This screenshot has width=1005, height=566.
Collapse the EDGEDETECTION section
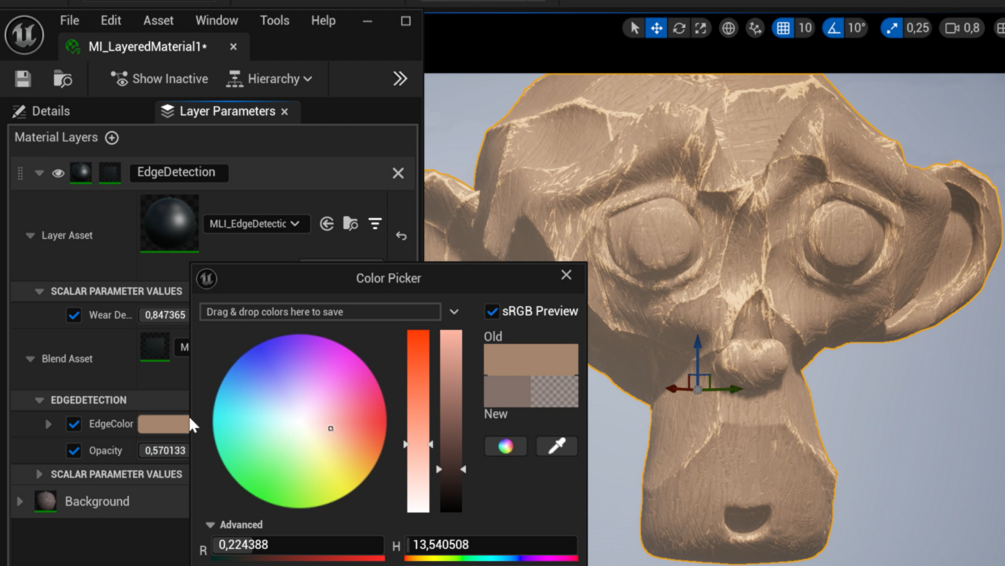tap(39, 400)
